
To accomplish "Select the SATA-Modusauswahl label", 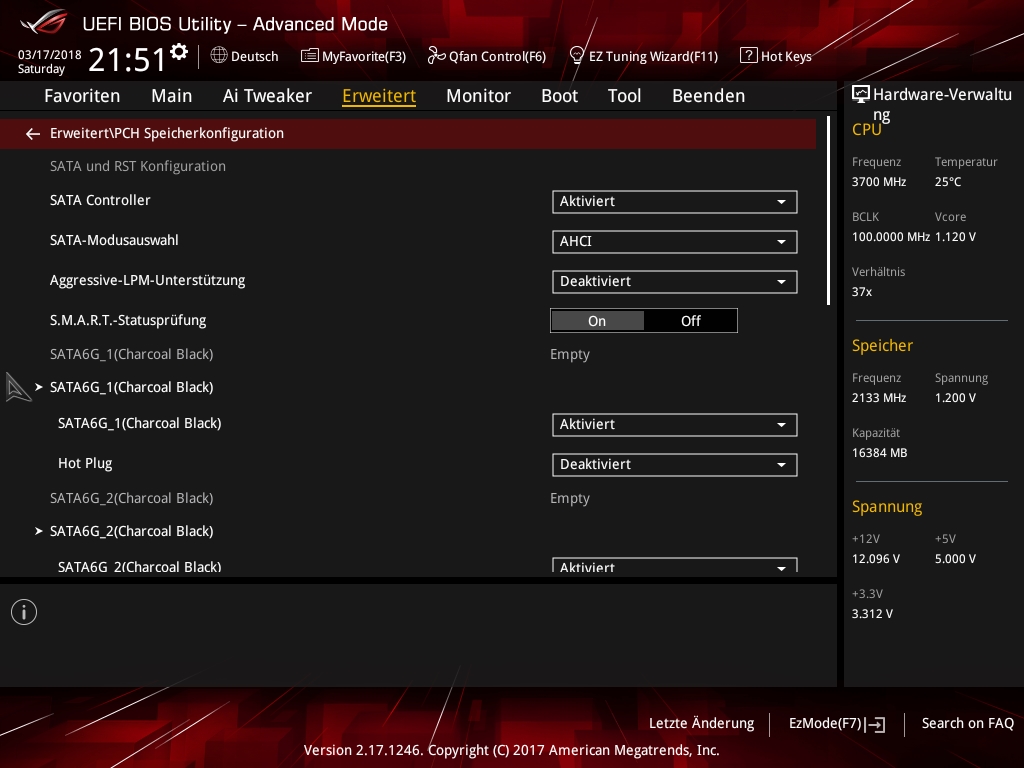I will click(114, 240).
